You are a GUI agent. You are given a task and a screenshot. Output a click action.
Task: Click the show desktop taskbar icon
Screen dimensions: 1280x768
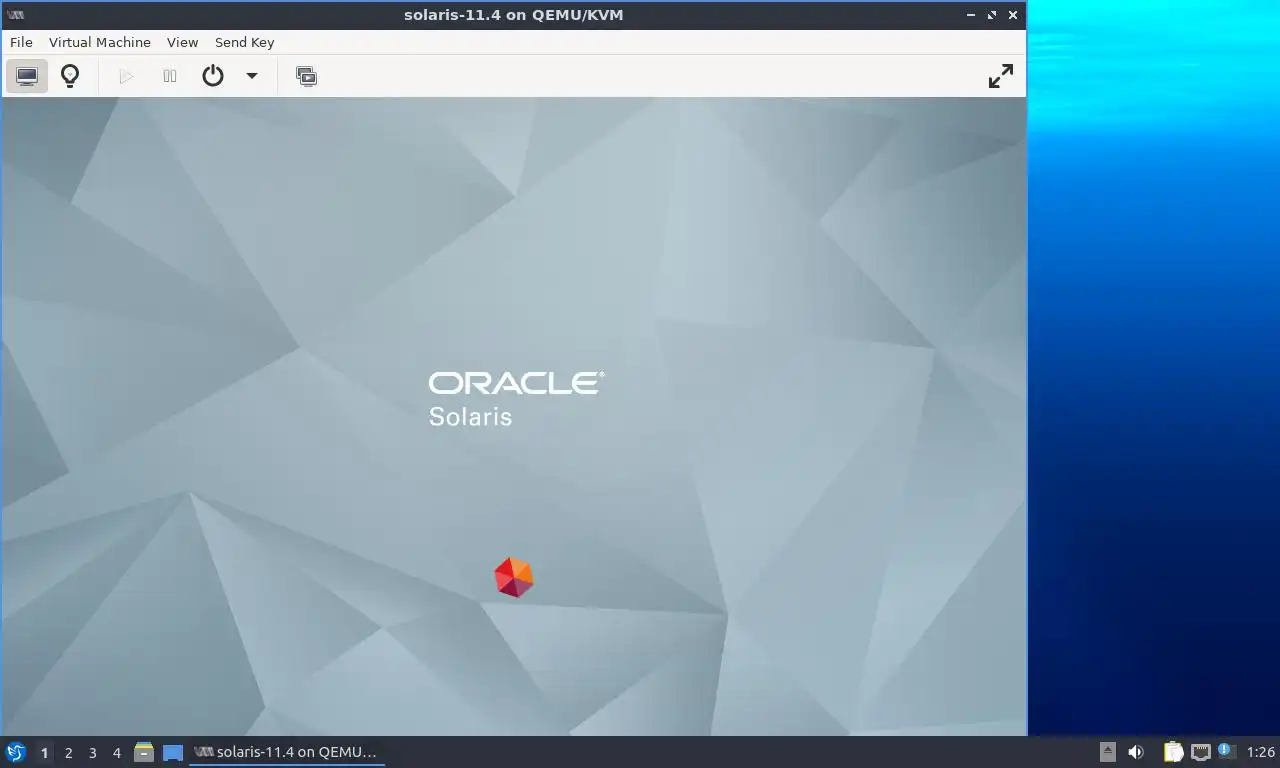click(x=173, y=752)
